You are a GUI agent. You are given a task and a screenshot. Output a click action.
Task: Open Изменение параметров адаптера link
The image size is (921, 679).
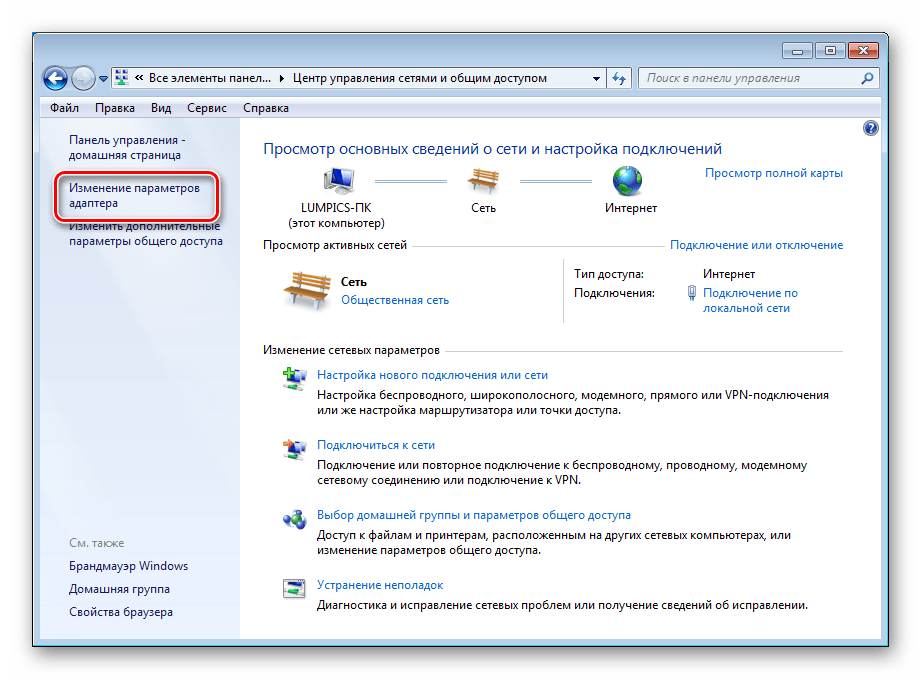(x=135, y=196)
